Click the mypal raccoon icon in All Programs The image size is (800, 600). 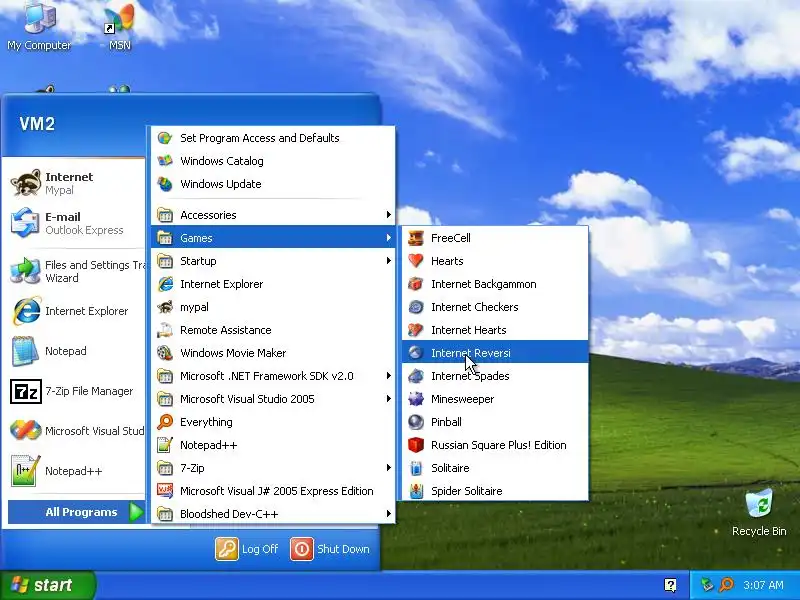pos(165,307)
